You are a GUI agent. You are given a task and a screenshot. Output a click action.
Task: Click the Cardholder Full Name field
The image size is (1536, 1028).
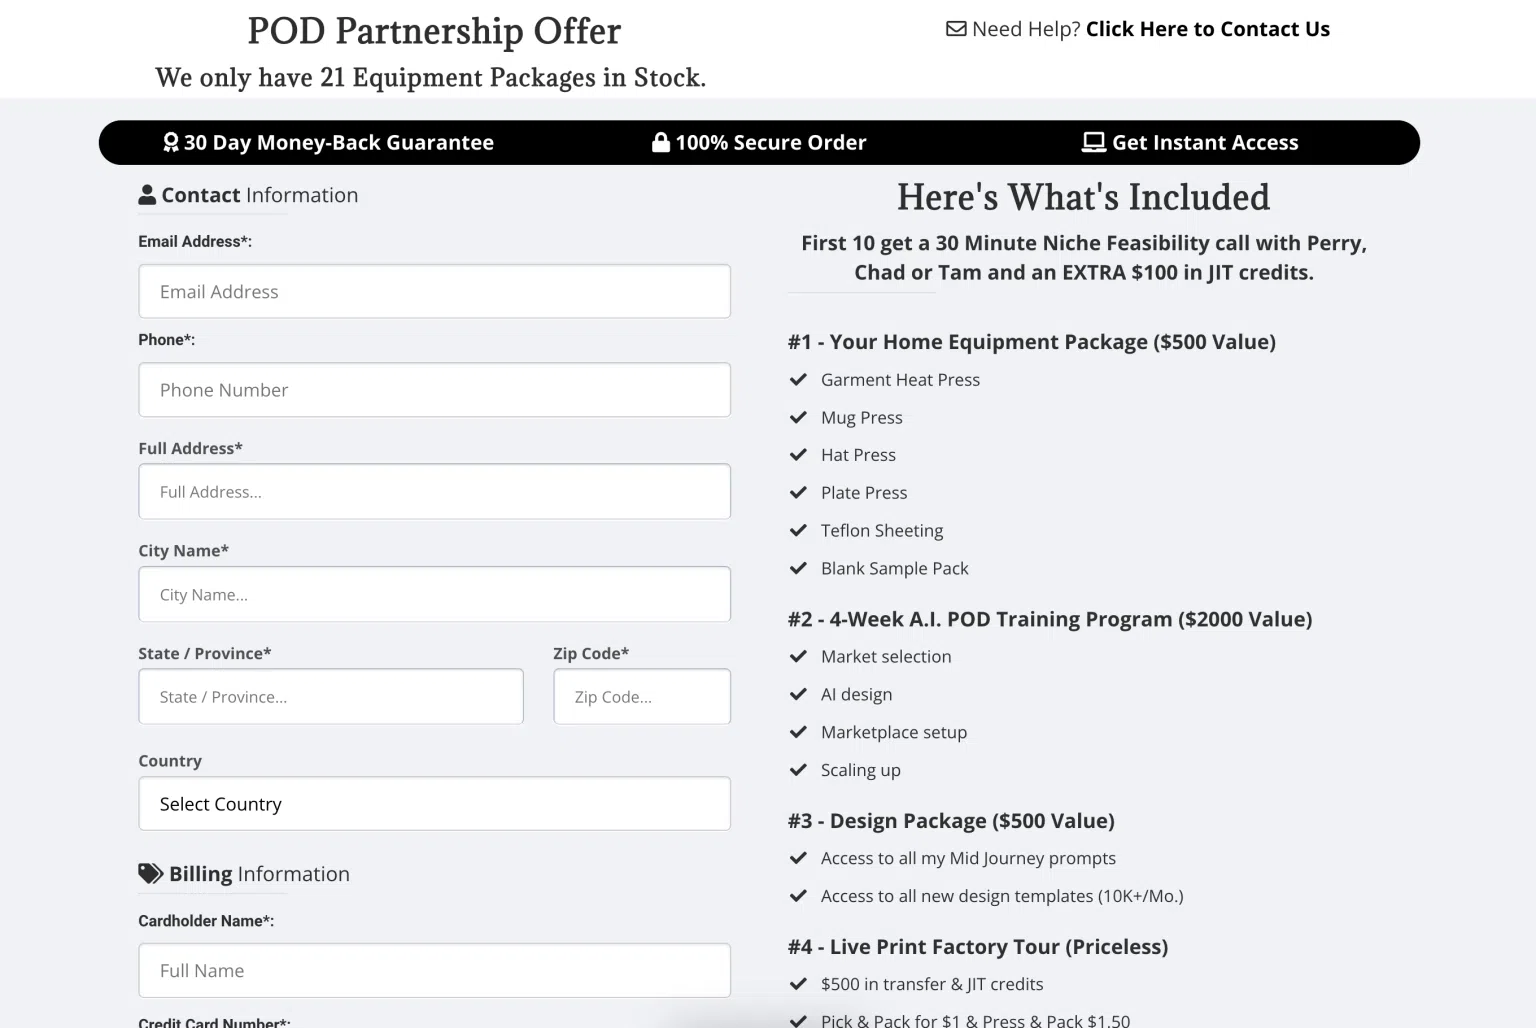click(x=434, y=971)
